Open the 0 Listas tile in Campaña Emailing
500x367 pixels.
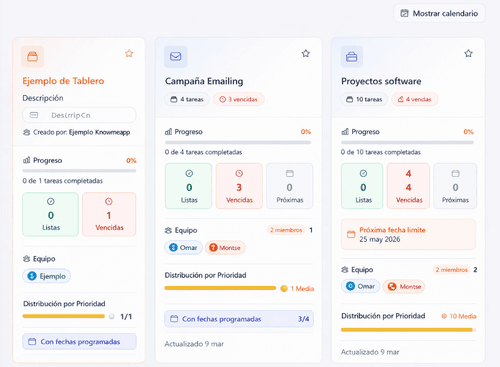tap(189, 186)
